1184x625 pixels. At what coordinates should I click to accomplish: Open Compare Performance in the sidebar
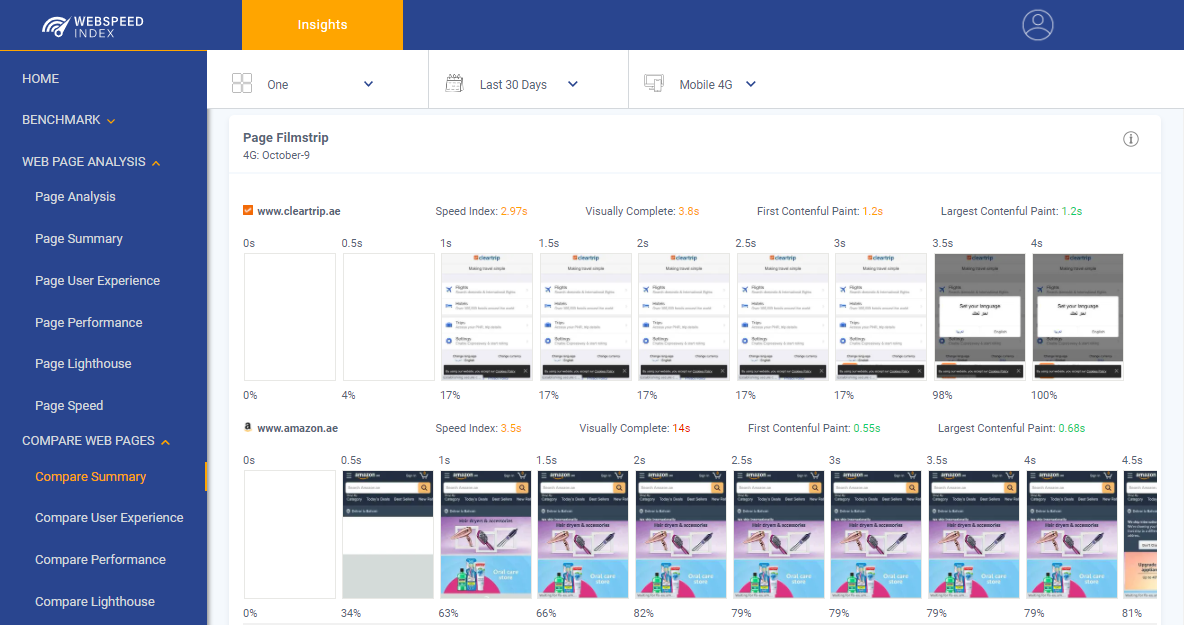click(x=100, y=559)
